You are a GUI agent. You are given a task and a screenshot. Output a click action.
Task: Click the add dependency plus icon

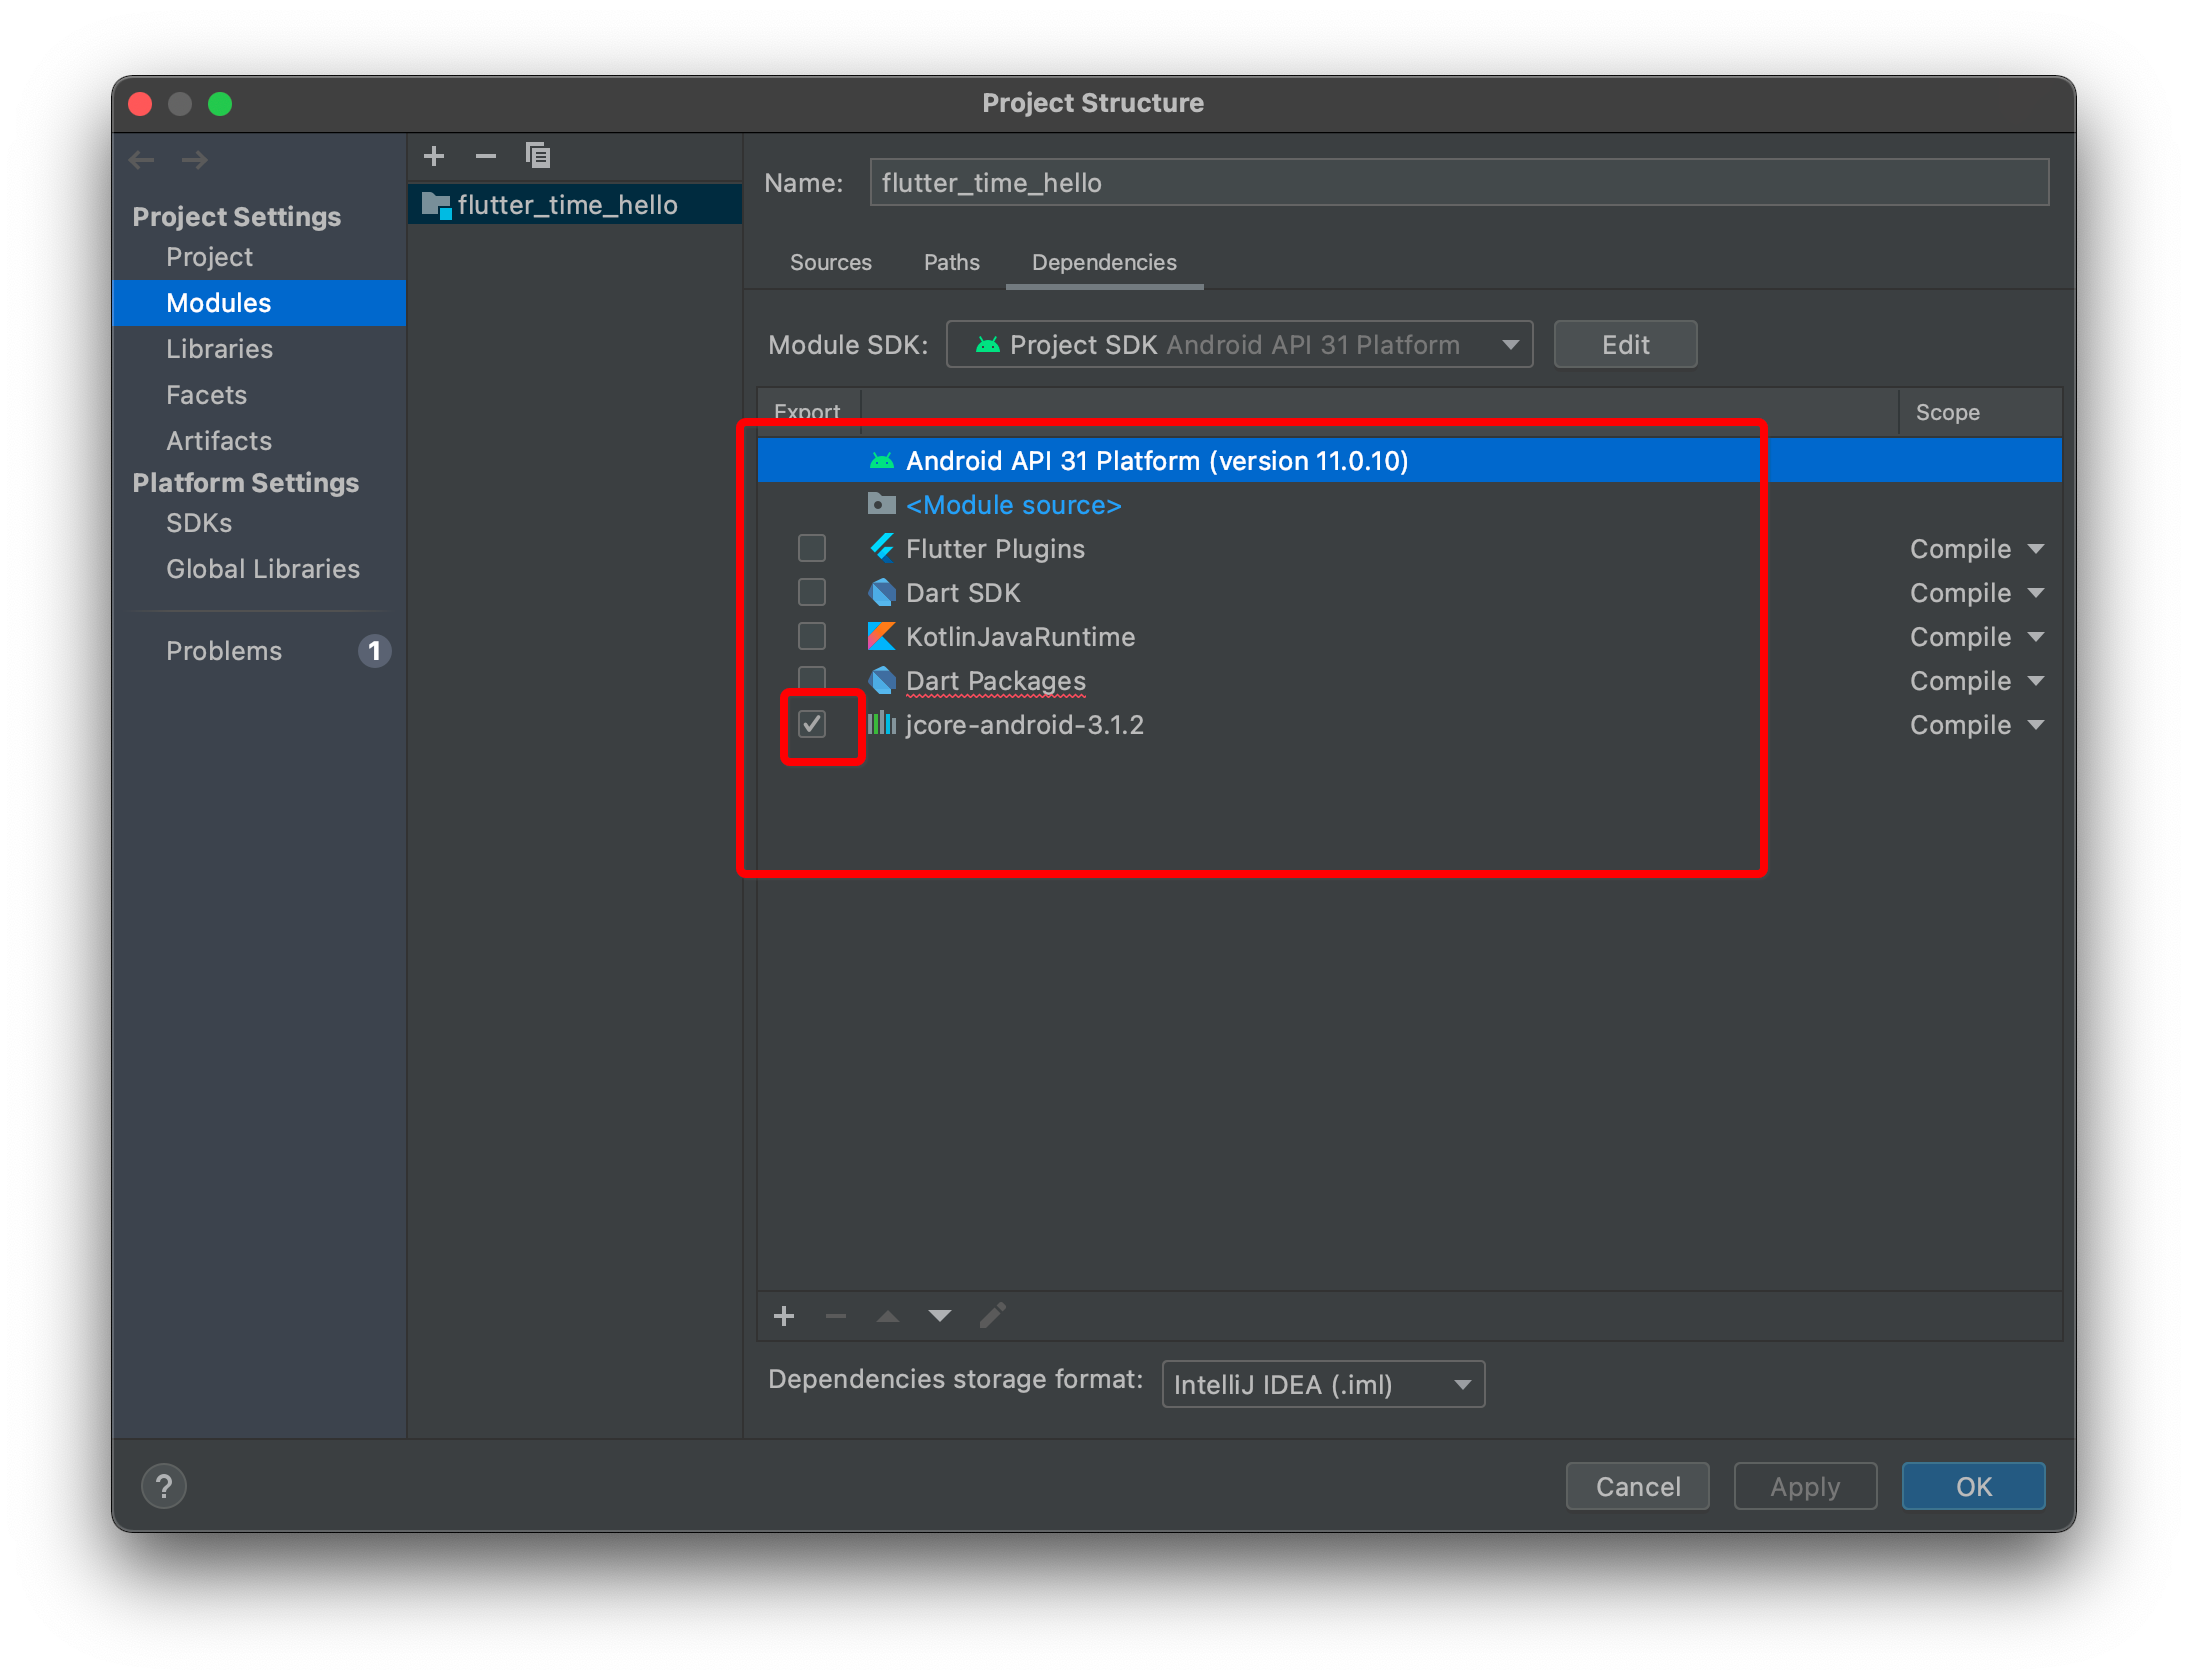tap(784, 1316)
